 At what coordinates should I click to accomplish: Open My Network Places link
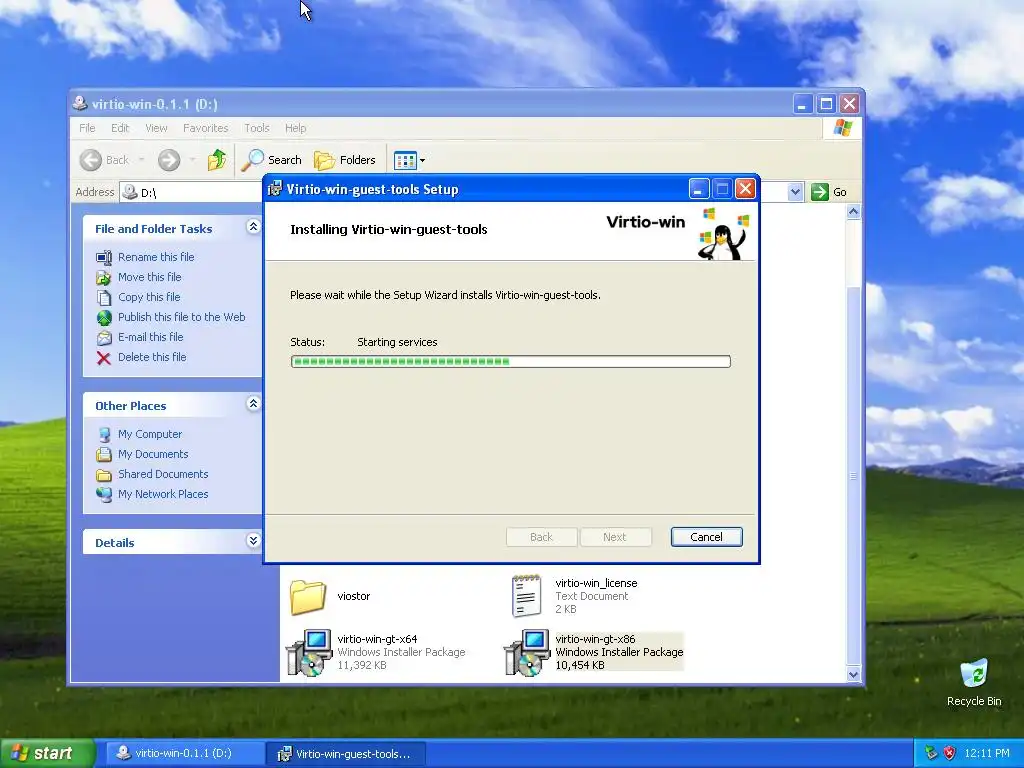[163, 494]
